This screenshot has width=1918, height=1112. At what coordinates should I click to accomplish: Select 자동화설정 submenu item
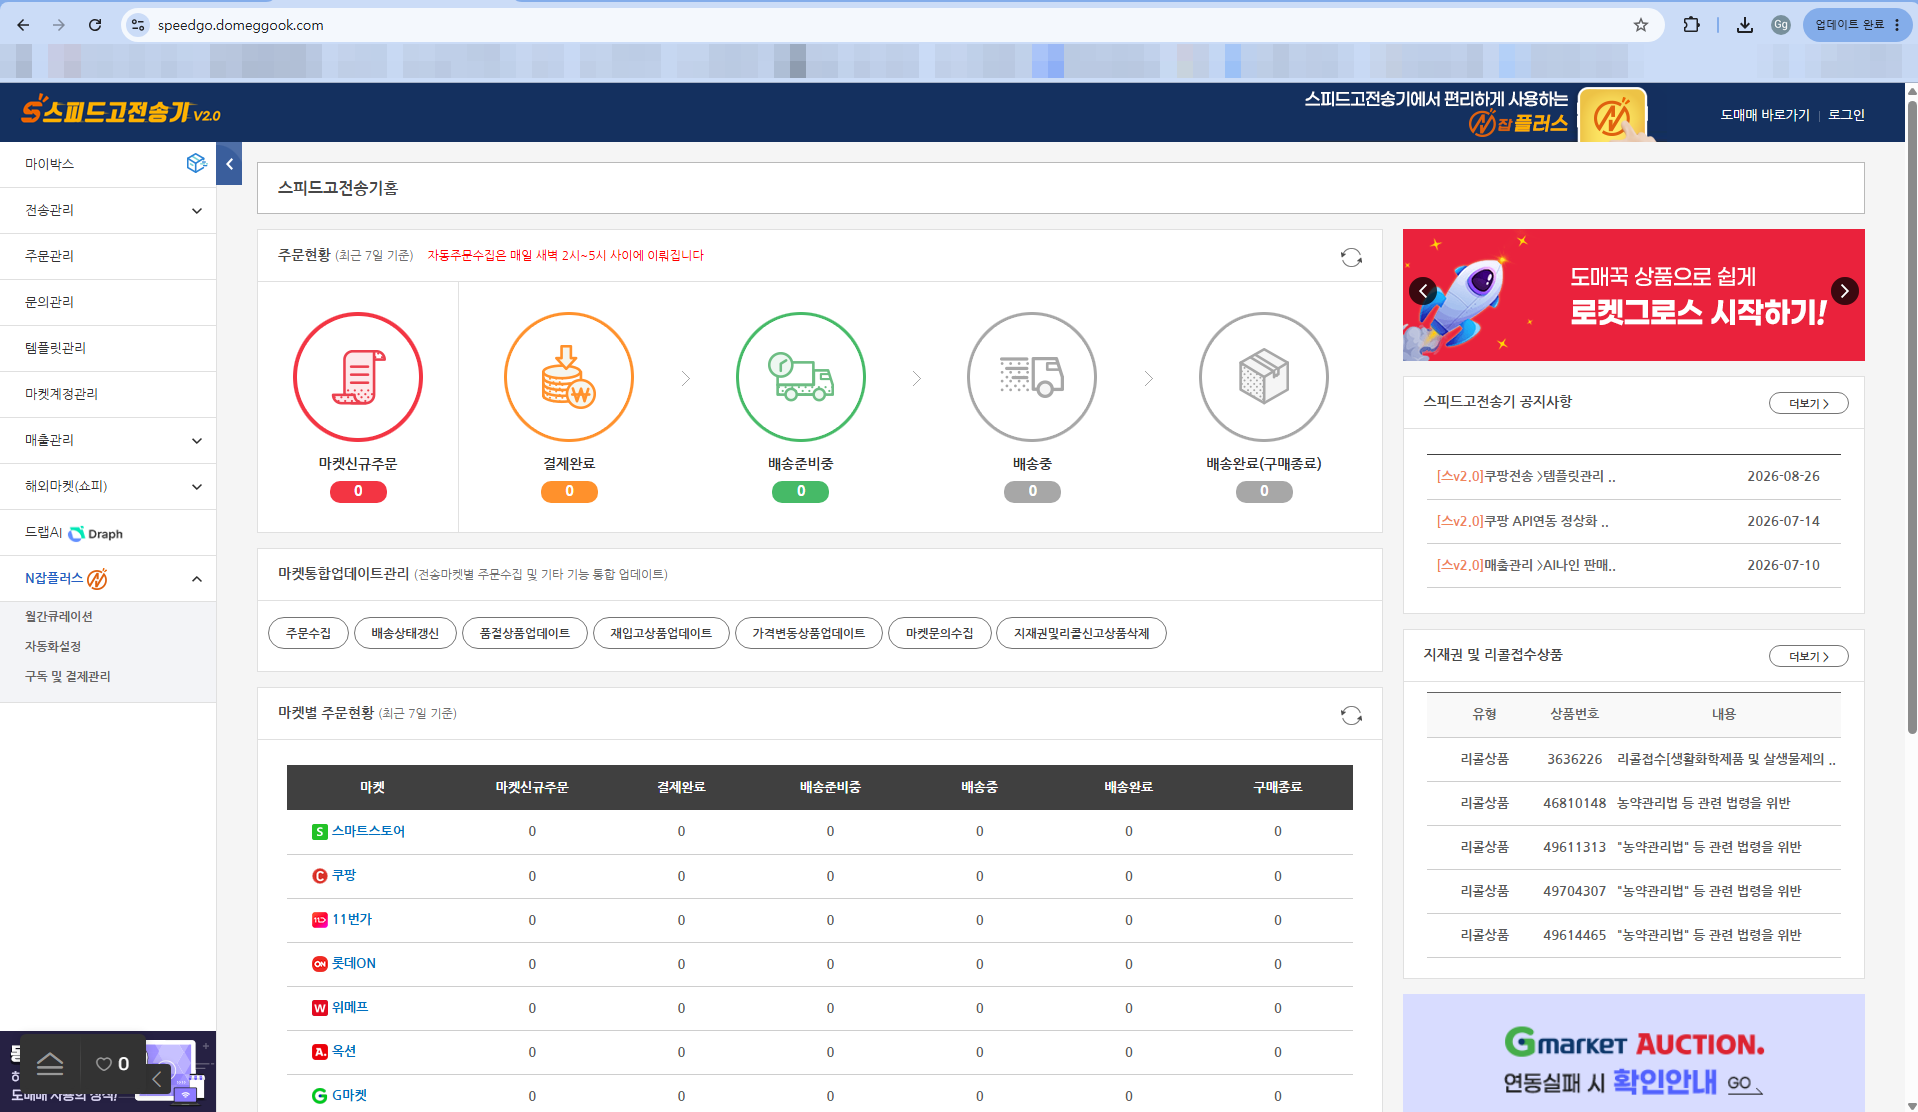pos(53,646)
